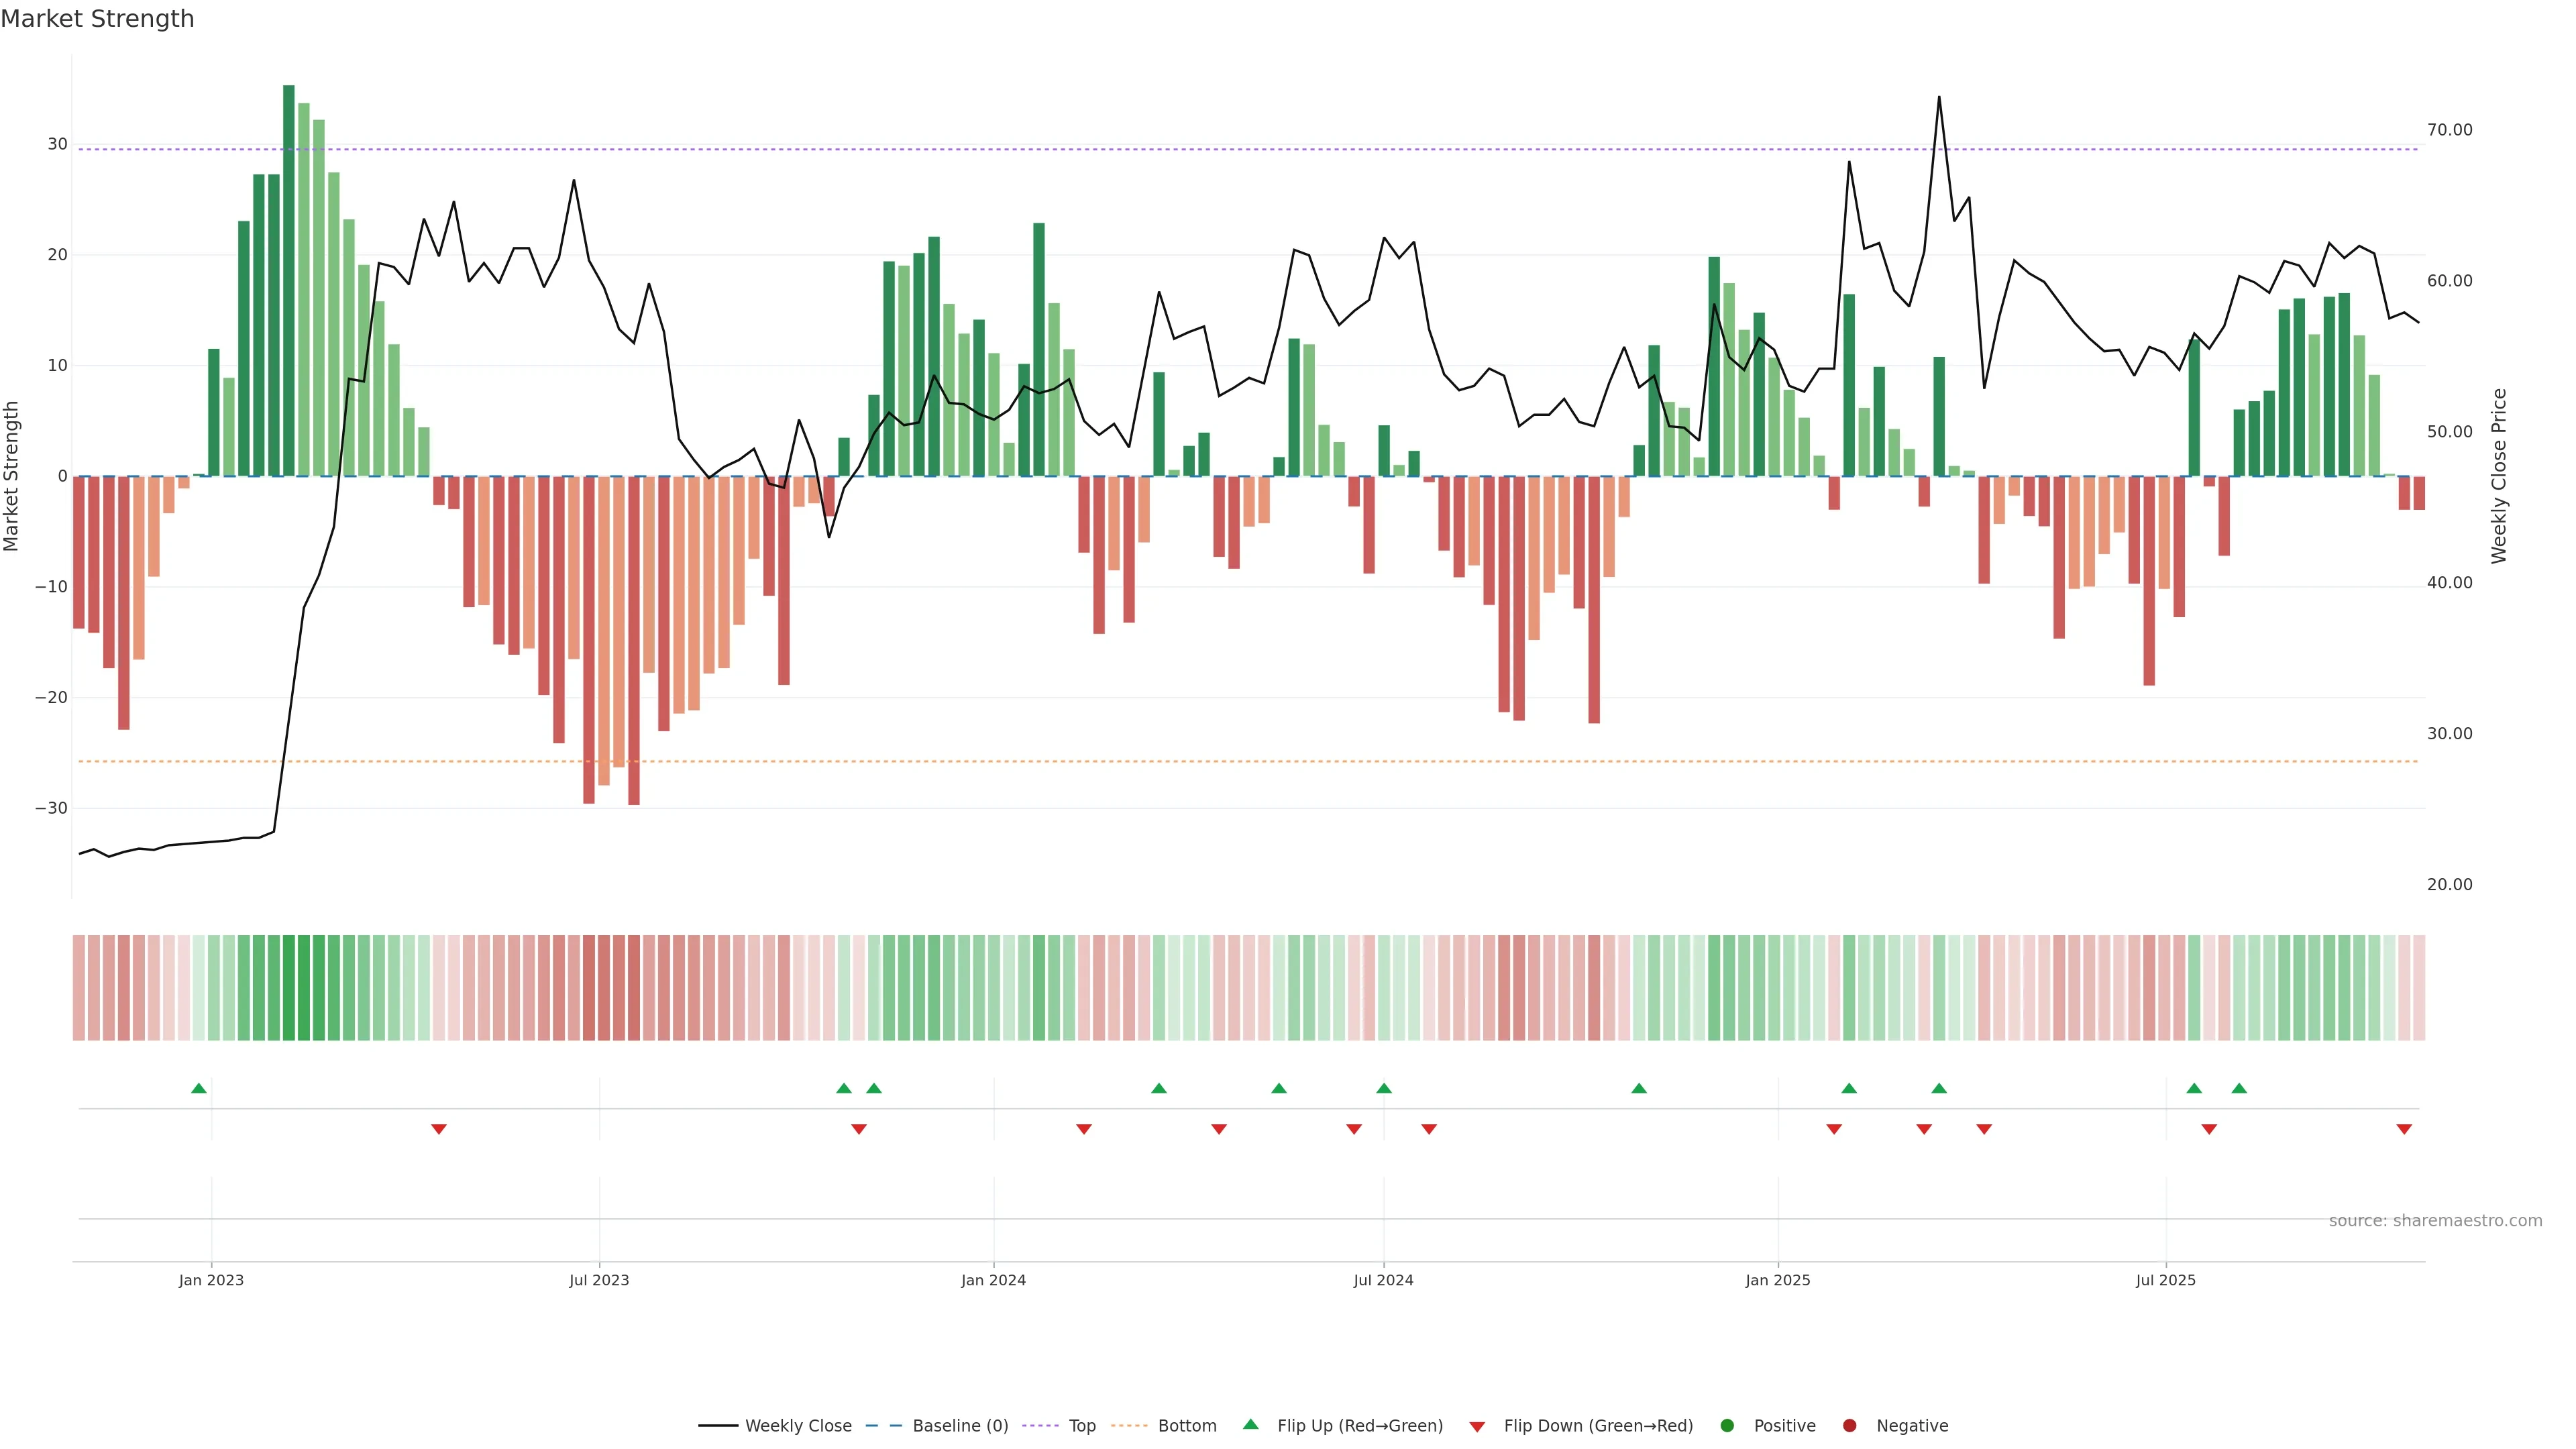2576x1449 pixels.
Task: Click the dark red Negative legend dot
Action: [x=1849, y=1425]
